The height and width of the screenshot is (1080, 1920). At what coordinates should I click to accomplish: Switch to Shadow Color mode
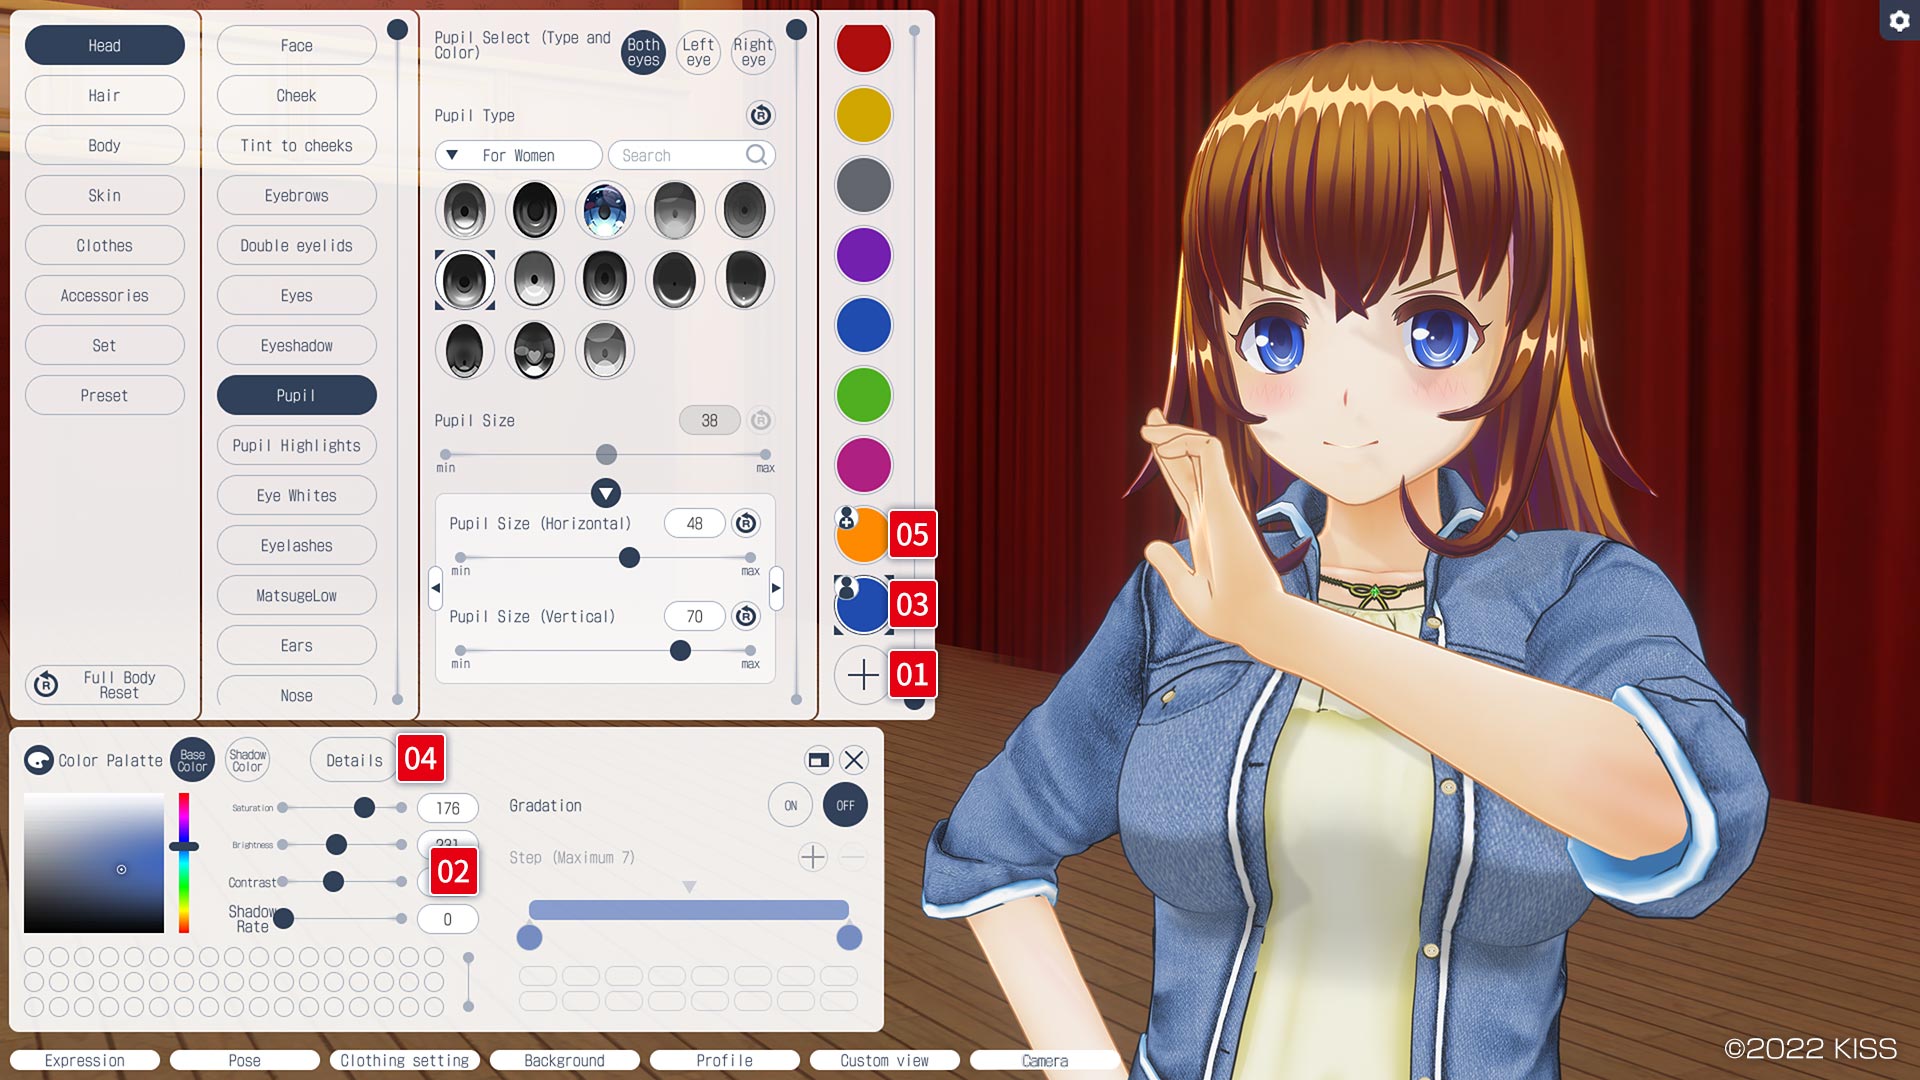point(247,760)
